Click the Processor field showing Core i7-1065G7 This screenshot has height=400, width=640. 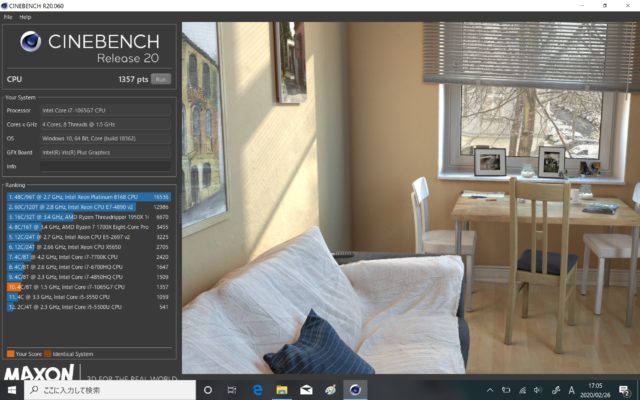(x=105, y=110)
